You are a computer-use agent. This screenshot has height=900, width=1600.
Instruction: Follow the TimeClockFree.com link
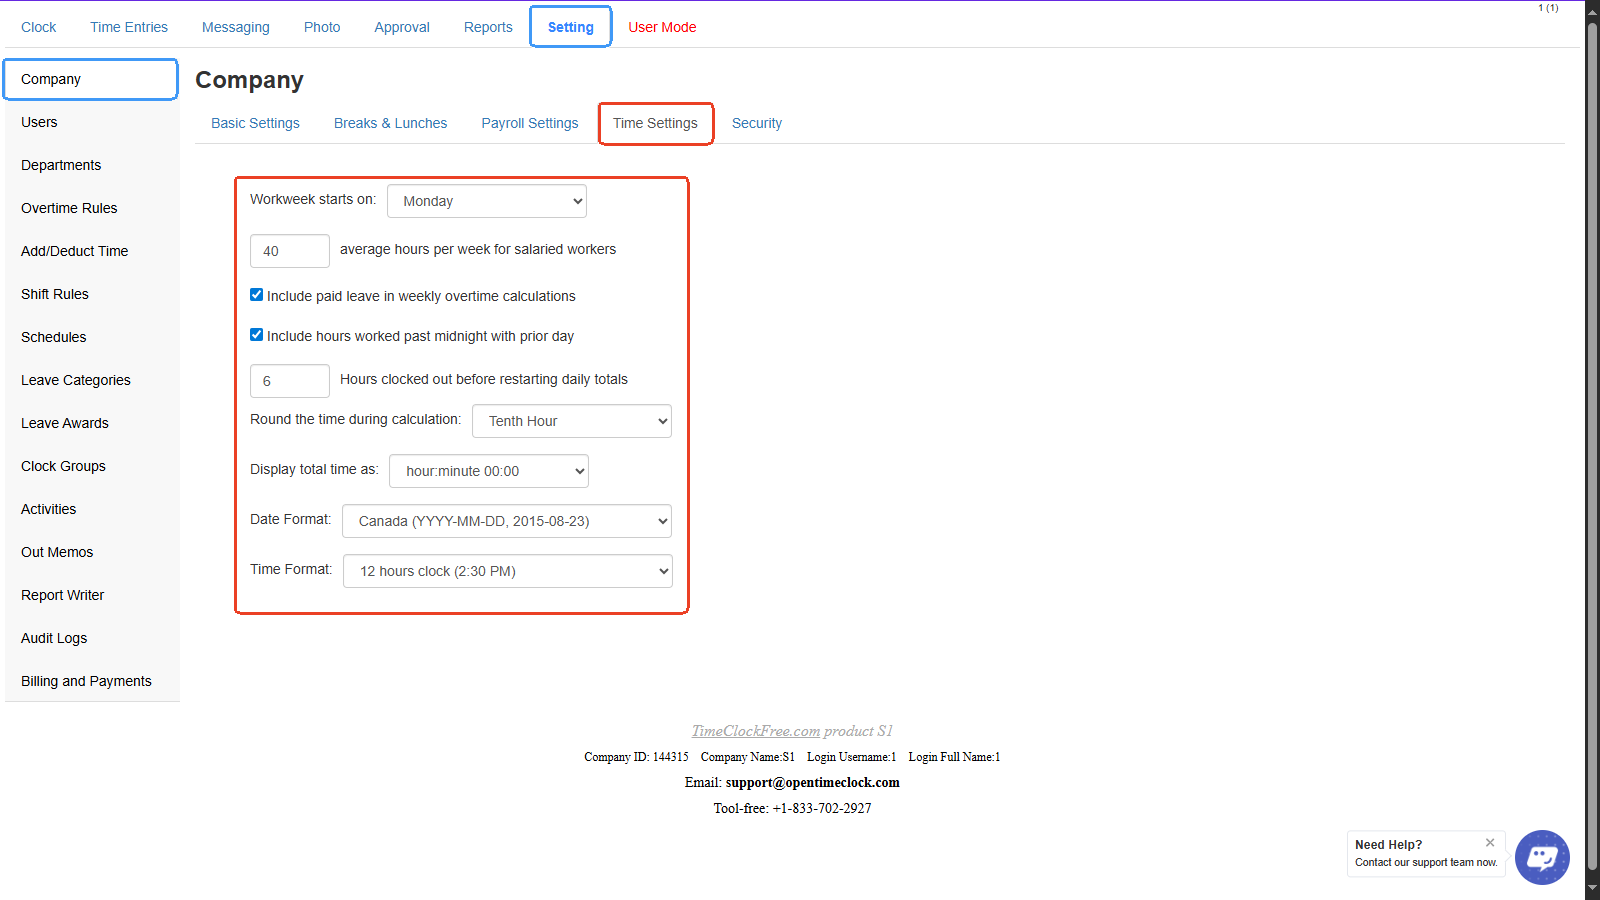pyautogui.click(x=755, y=731)
